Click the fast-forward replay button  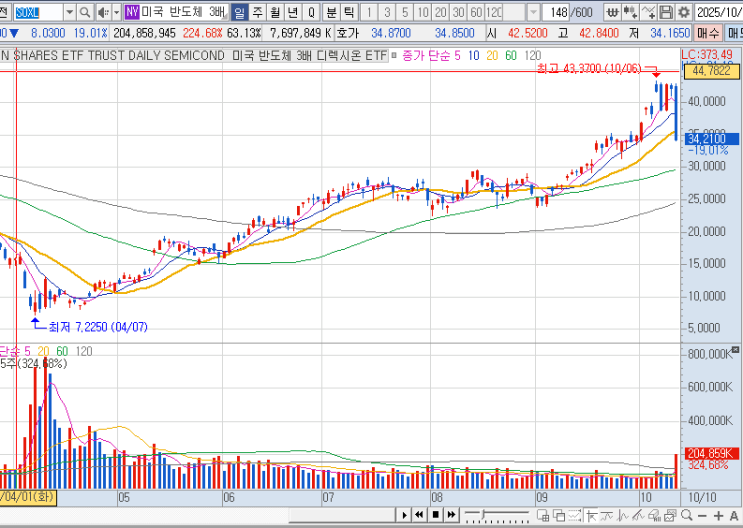(x=451, y=515)
